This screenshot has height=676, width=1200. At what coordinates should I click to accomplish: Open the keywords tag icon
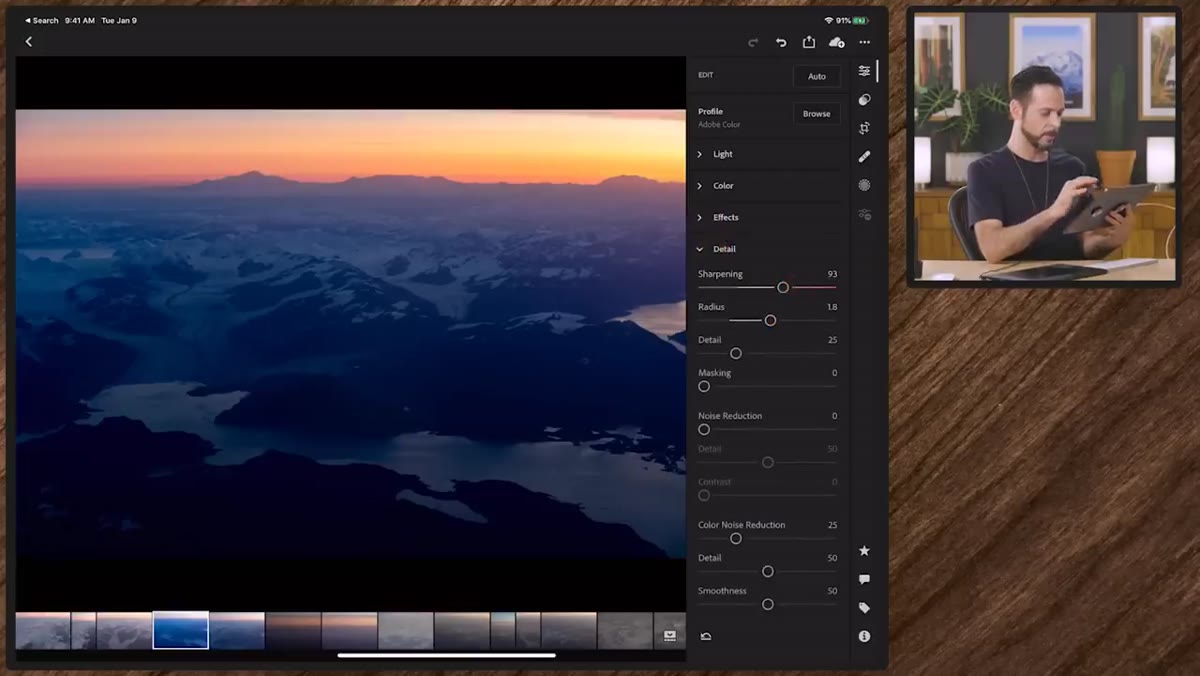865,608
